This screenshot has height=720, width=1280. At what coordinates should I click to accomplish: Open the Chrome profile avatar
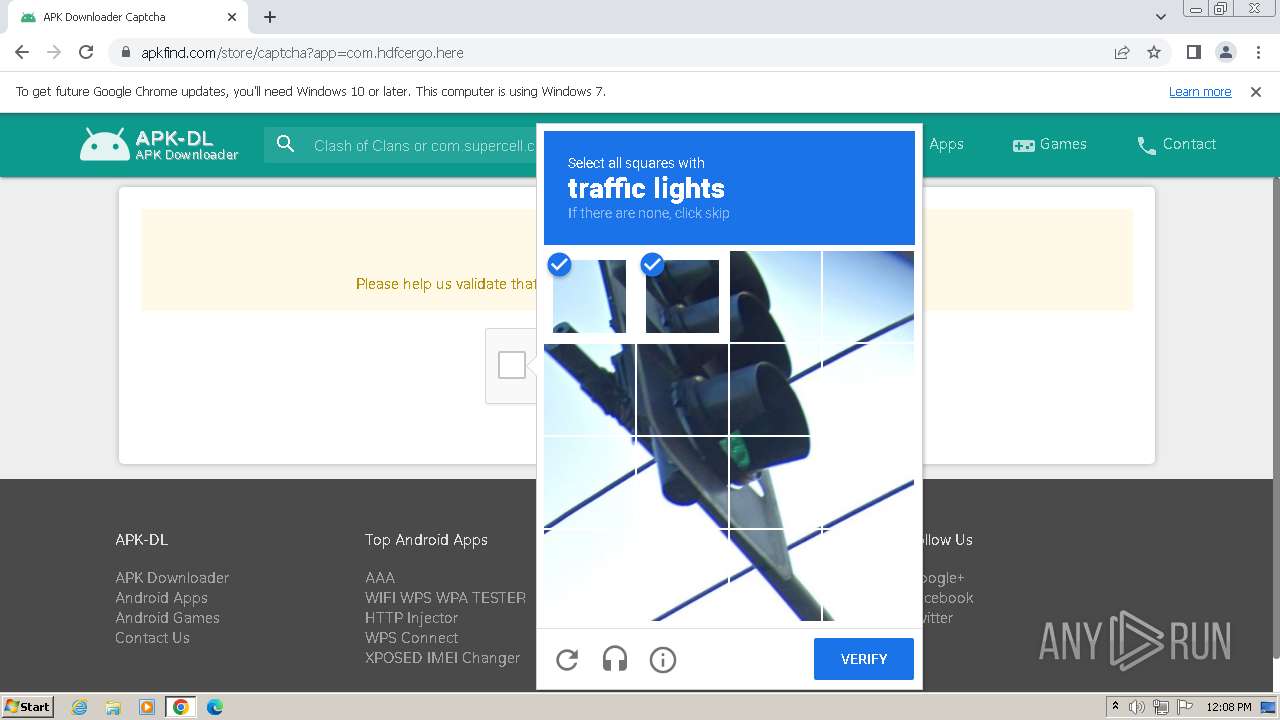[1226, 52]
